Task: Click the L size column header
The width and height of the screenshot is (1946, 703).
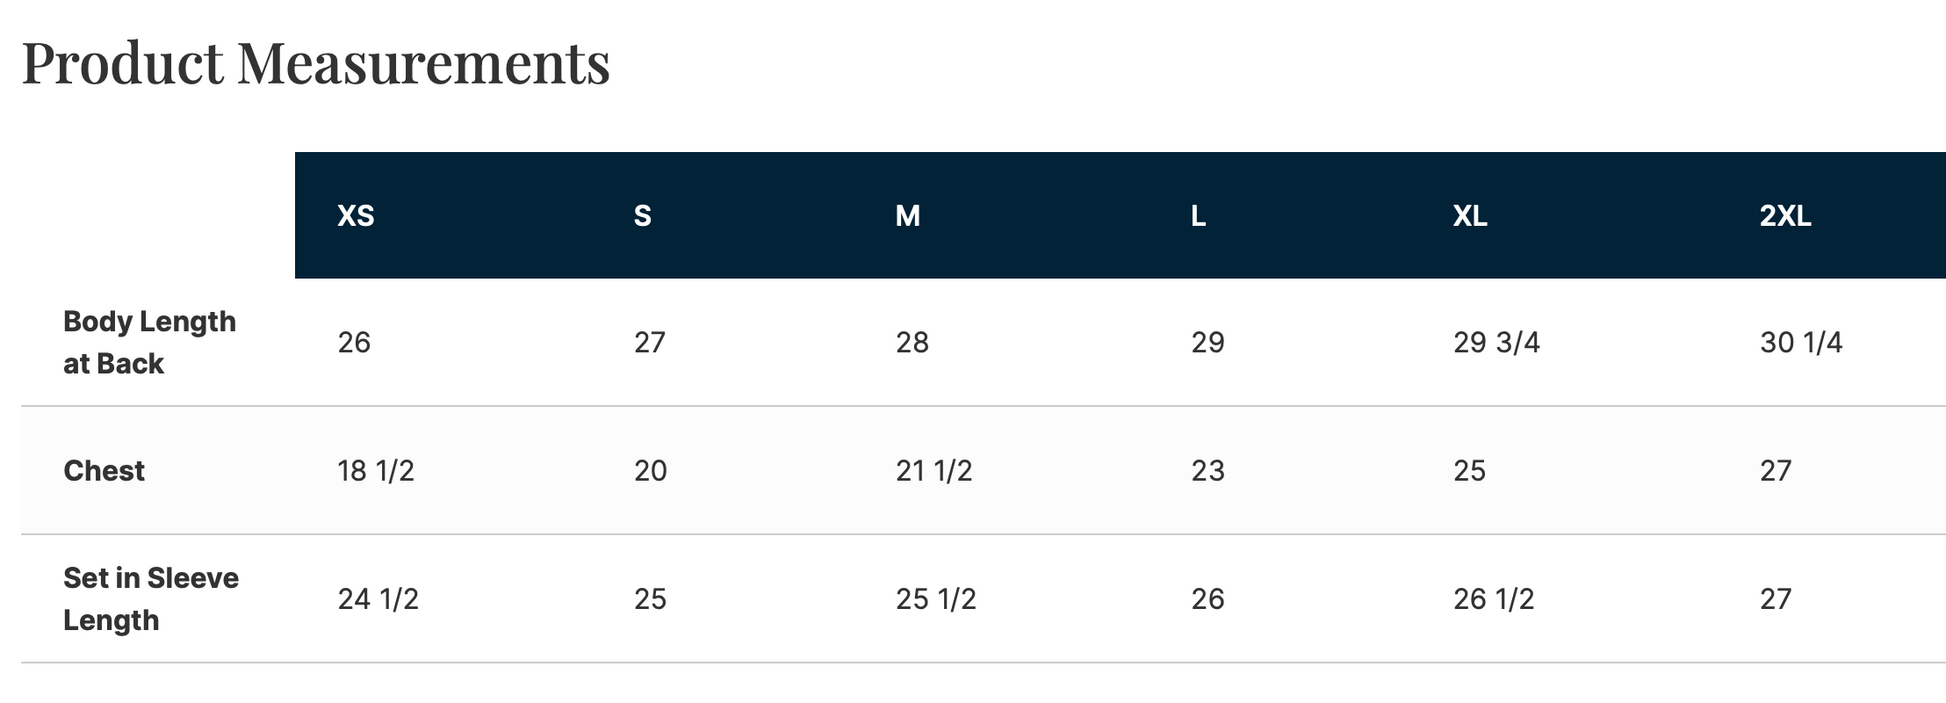Action: pyautogui.click(x=1198, y=216)
